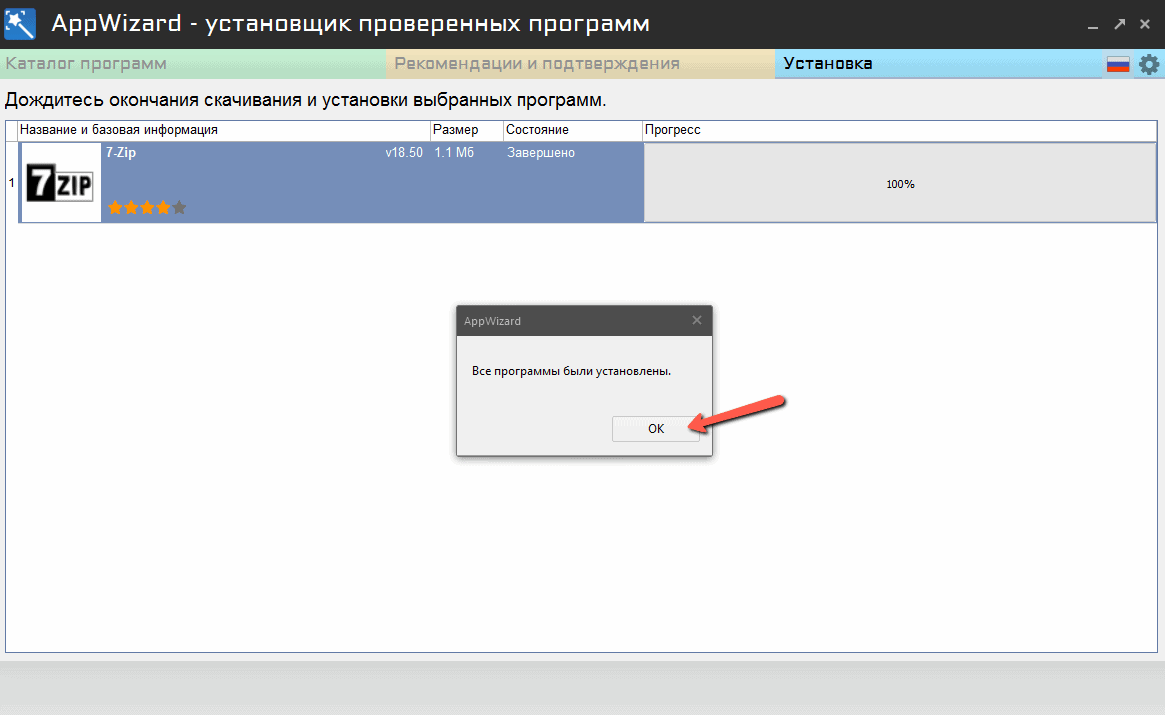Minimize the AppWizard window

1095,23
